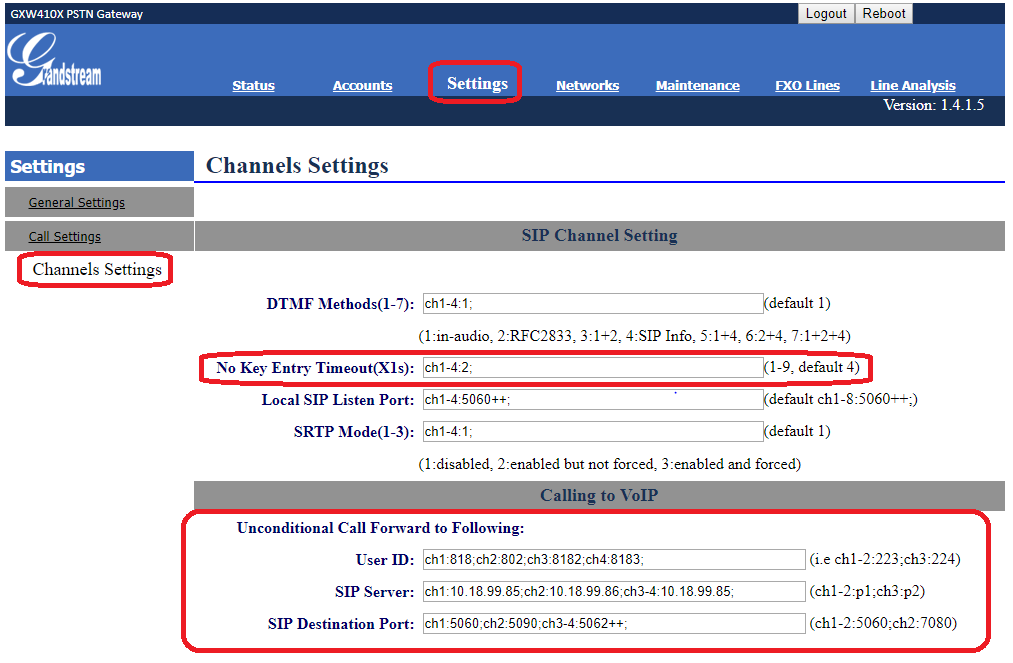Screen dimensions: 1013x663
Task: Click the Logout button
Action: click(826, 14)
